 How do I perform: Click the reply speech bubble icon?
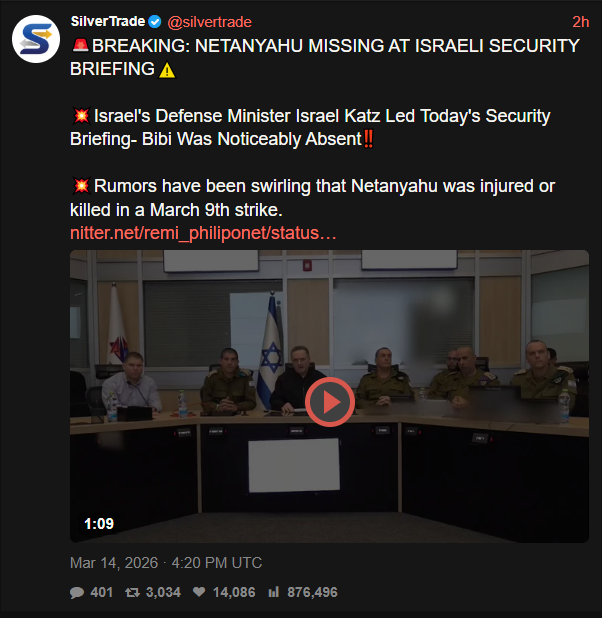(77, 592)
